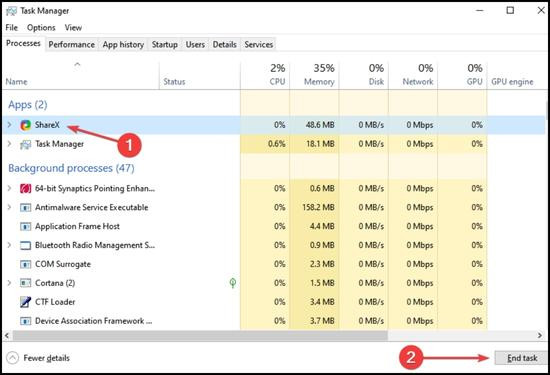Click the horizontal scrollbar right arrow
The height and width of the screenshot is (375, 550).
click(540, 336)
